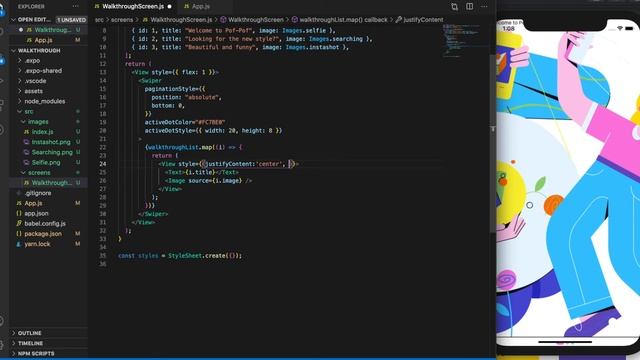Click 'justifyContent' in line 24 code

click(229, 164)
